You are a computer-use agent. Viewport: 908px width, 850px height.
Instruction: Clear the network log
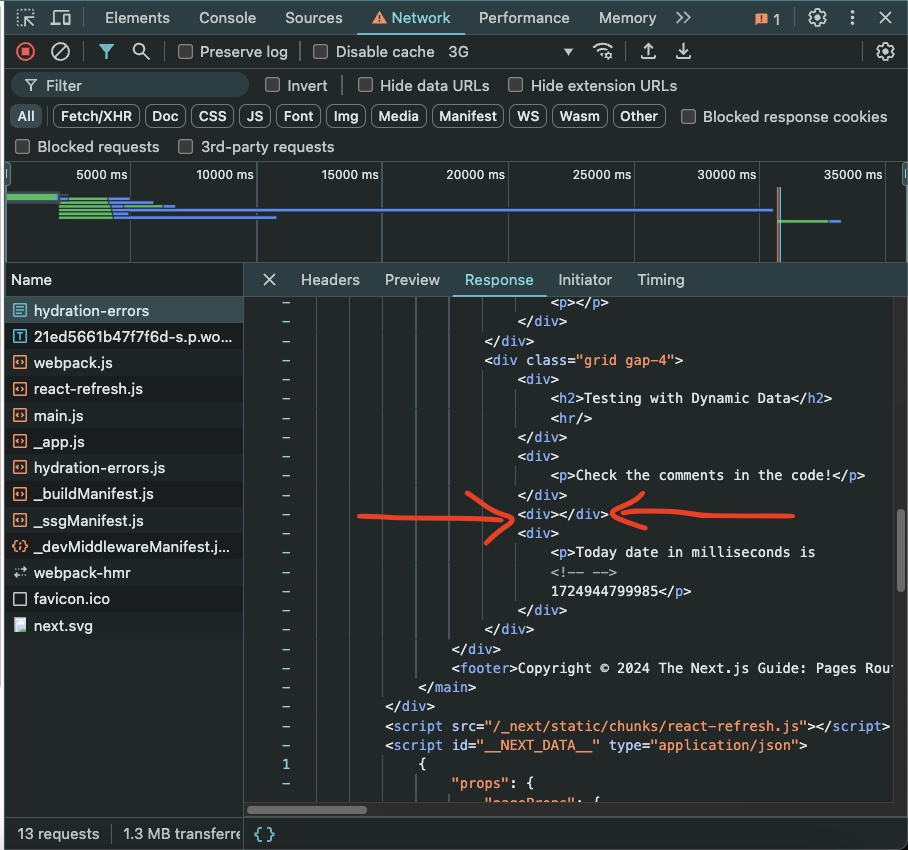[60, 52]
